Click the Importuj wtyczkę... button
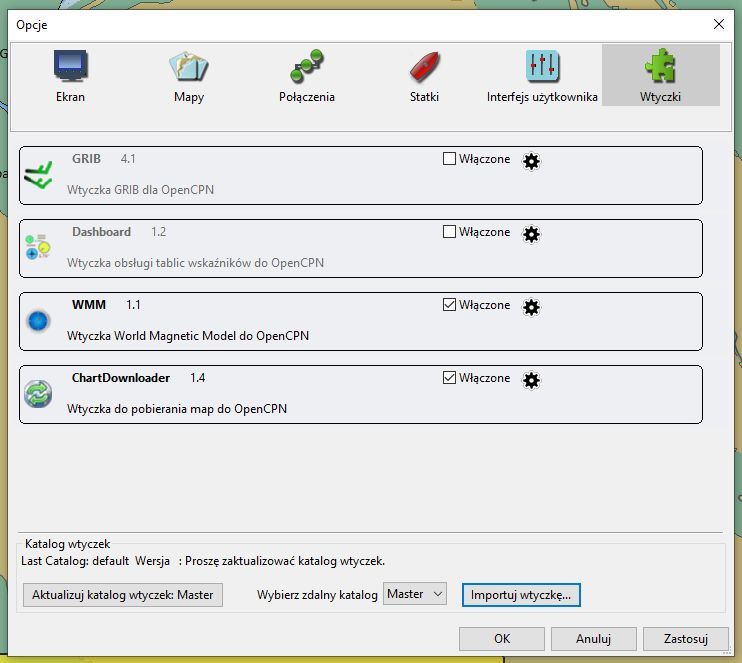This screenshot has height=663, width=742. pyautogui.click(x=521, y=595)
